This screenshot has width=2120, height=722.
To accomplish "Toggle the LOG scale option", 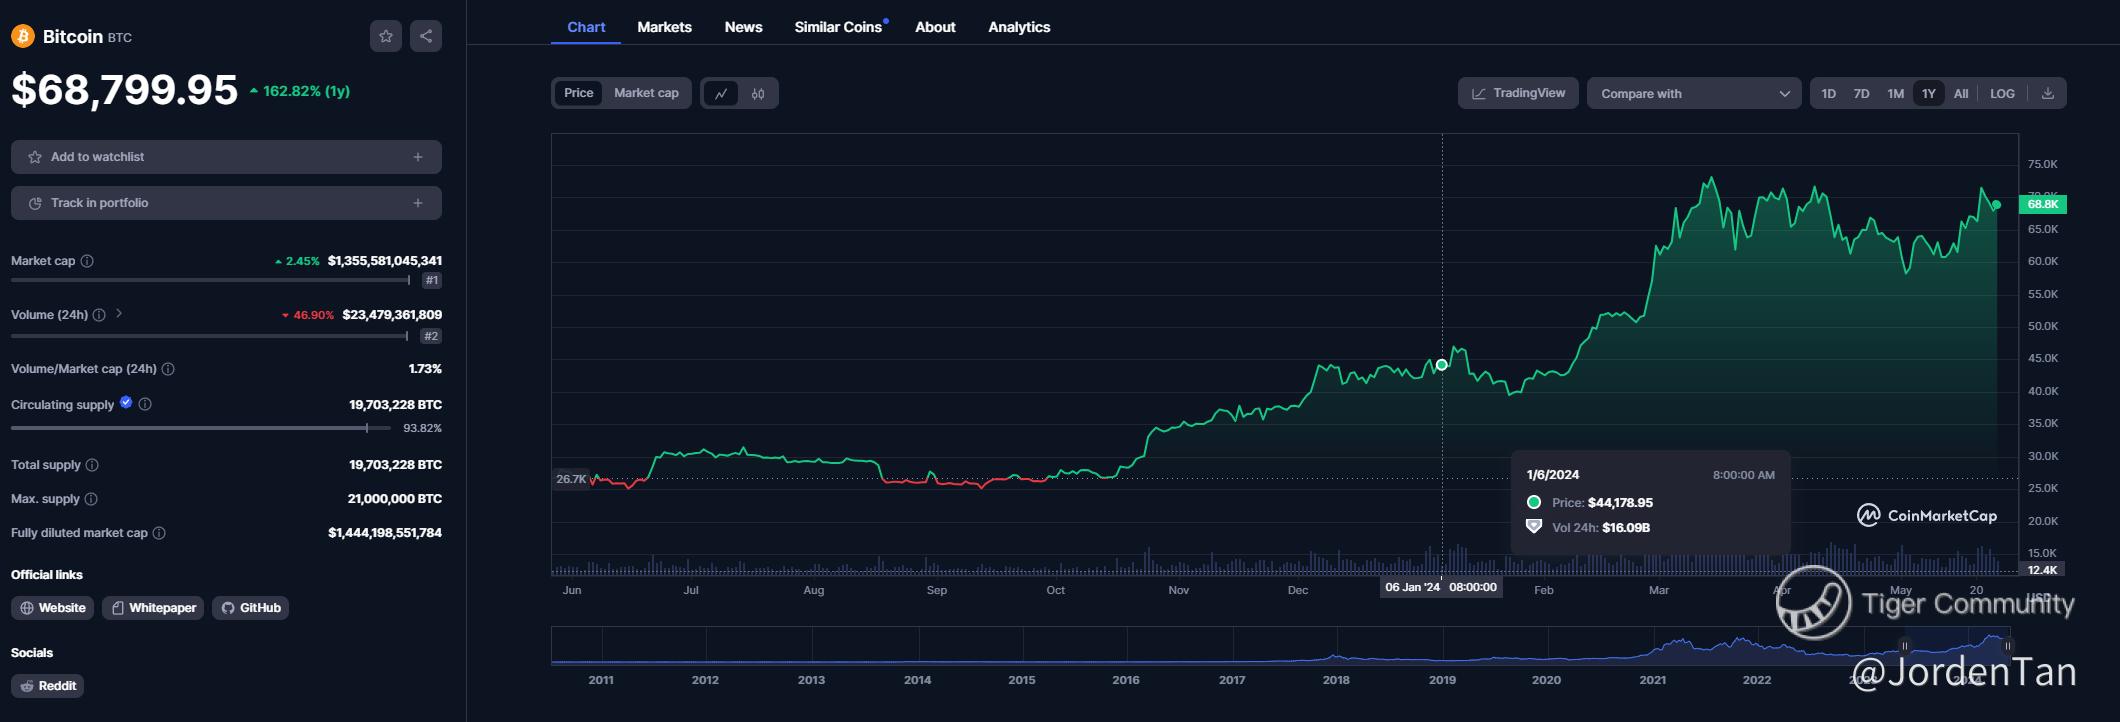I will [2002, 93].
